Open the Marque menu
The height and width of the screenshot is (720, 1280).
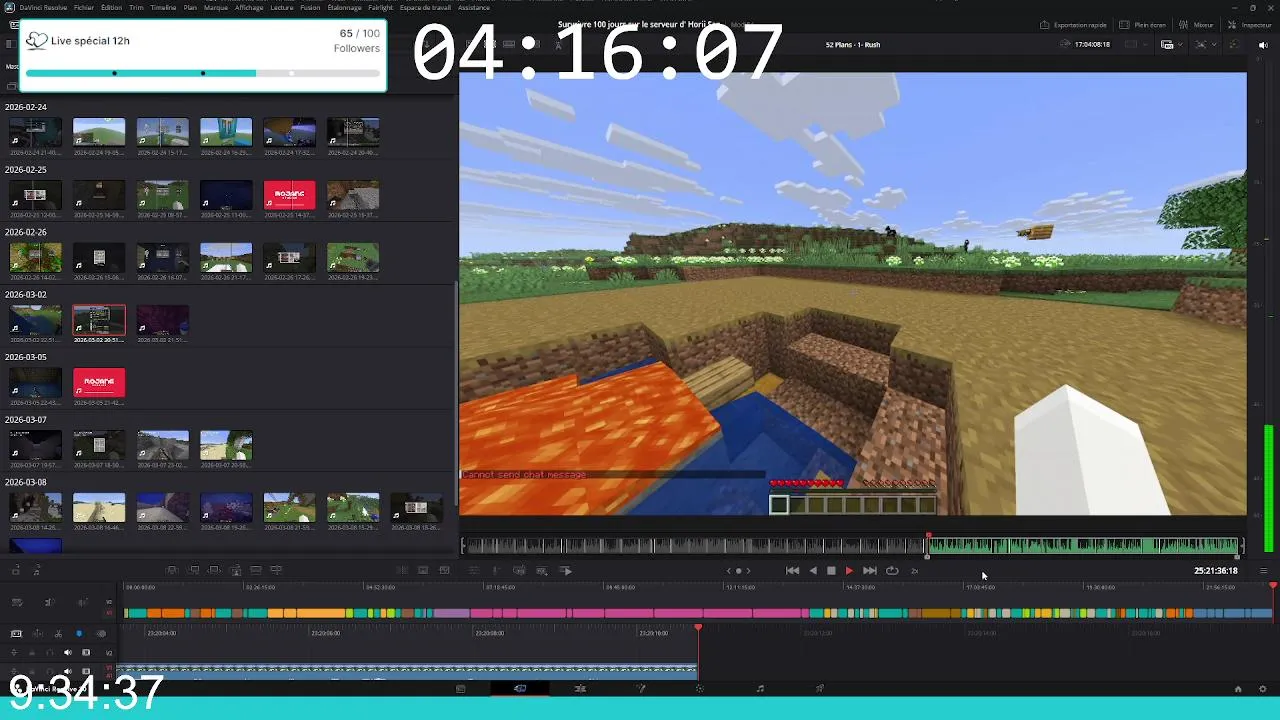point(215,7)
